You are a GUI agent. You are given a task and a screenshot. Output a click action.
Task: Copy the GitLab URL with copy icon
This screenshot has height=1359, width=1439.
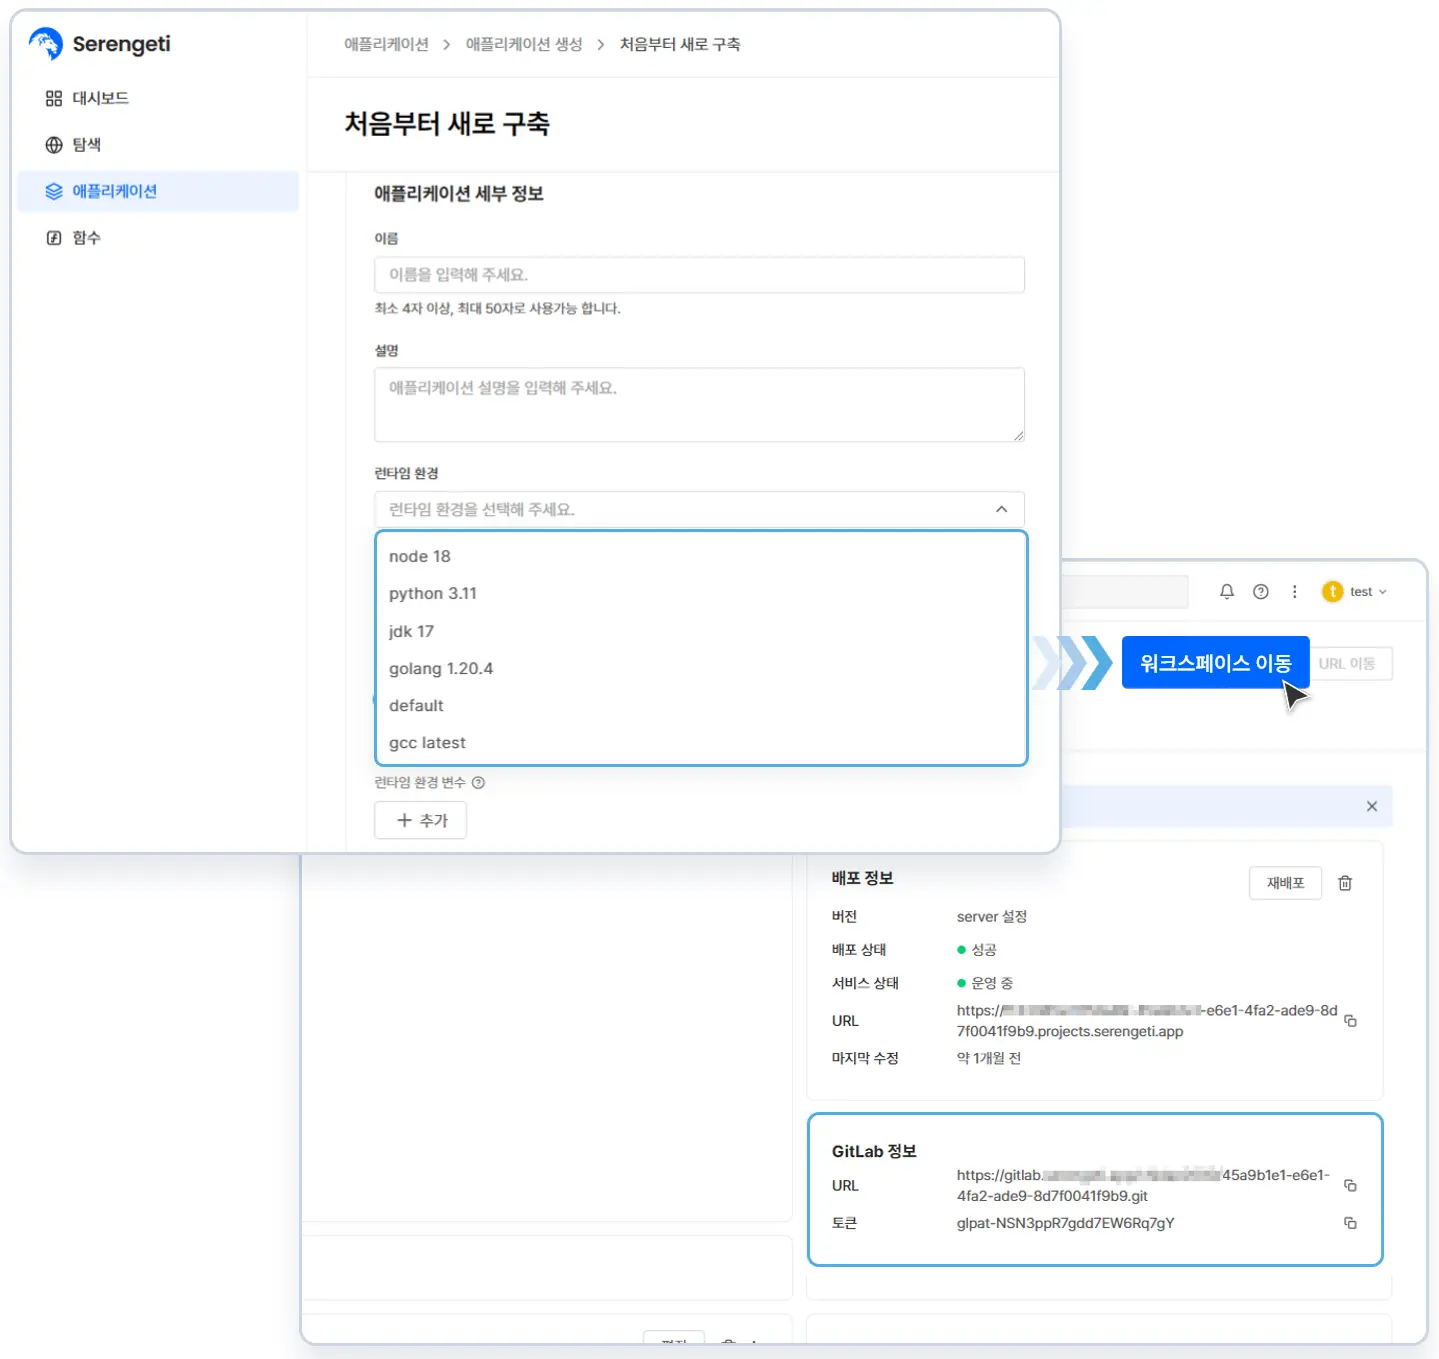point(1350,1186)
